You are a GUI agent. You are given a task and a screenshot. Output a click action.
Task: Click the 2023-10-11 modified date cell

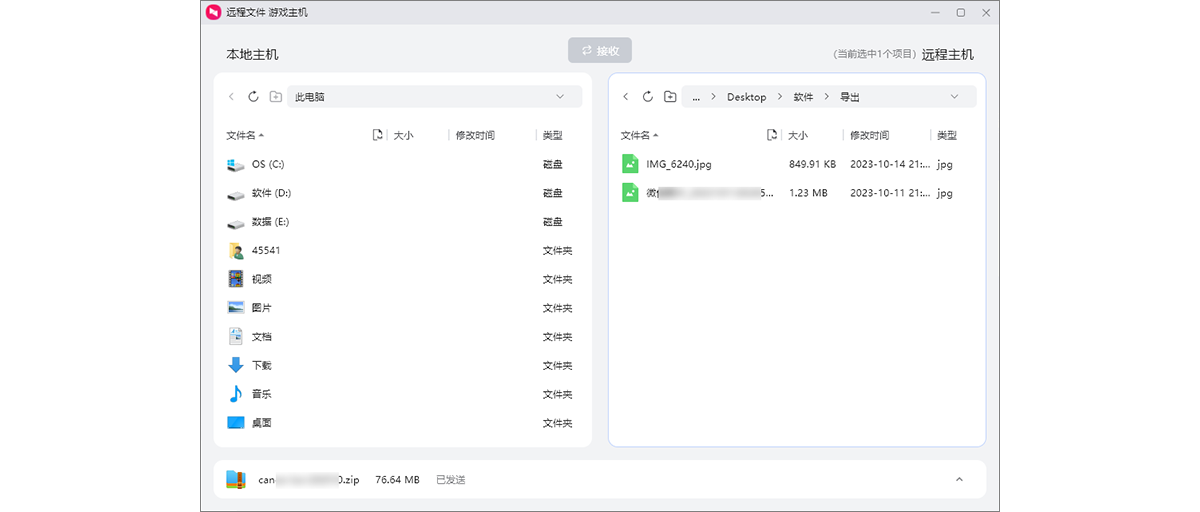click(x=890, y=193)
